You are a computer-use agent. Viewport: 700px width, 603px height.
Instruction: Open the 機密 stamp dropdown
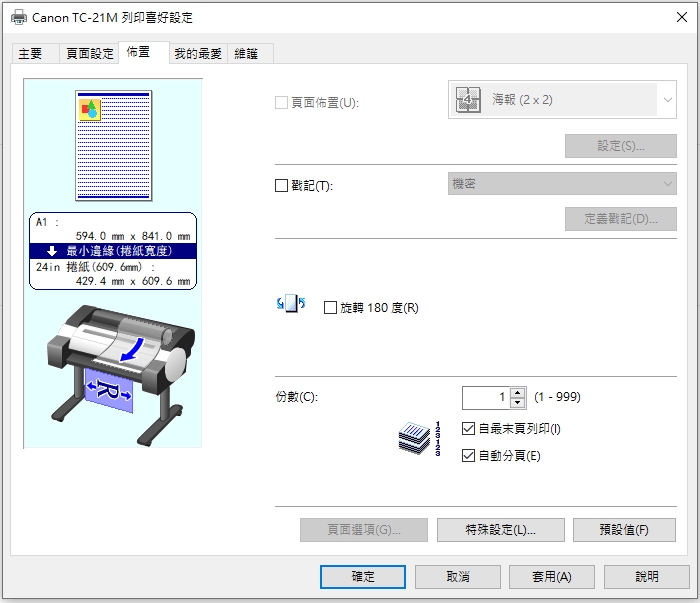coord(562,183)
